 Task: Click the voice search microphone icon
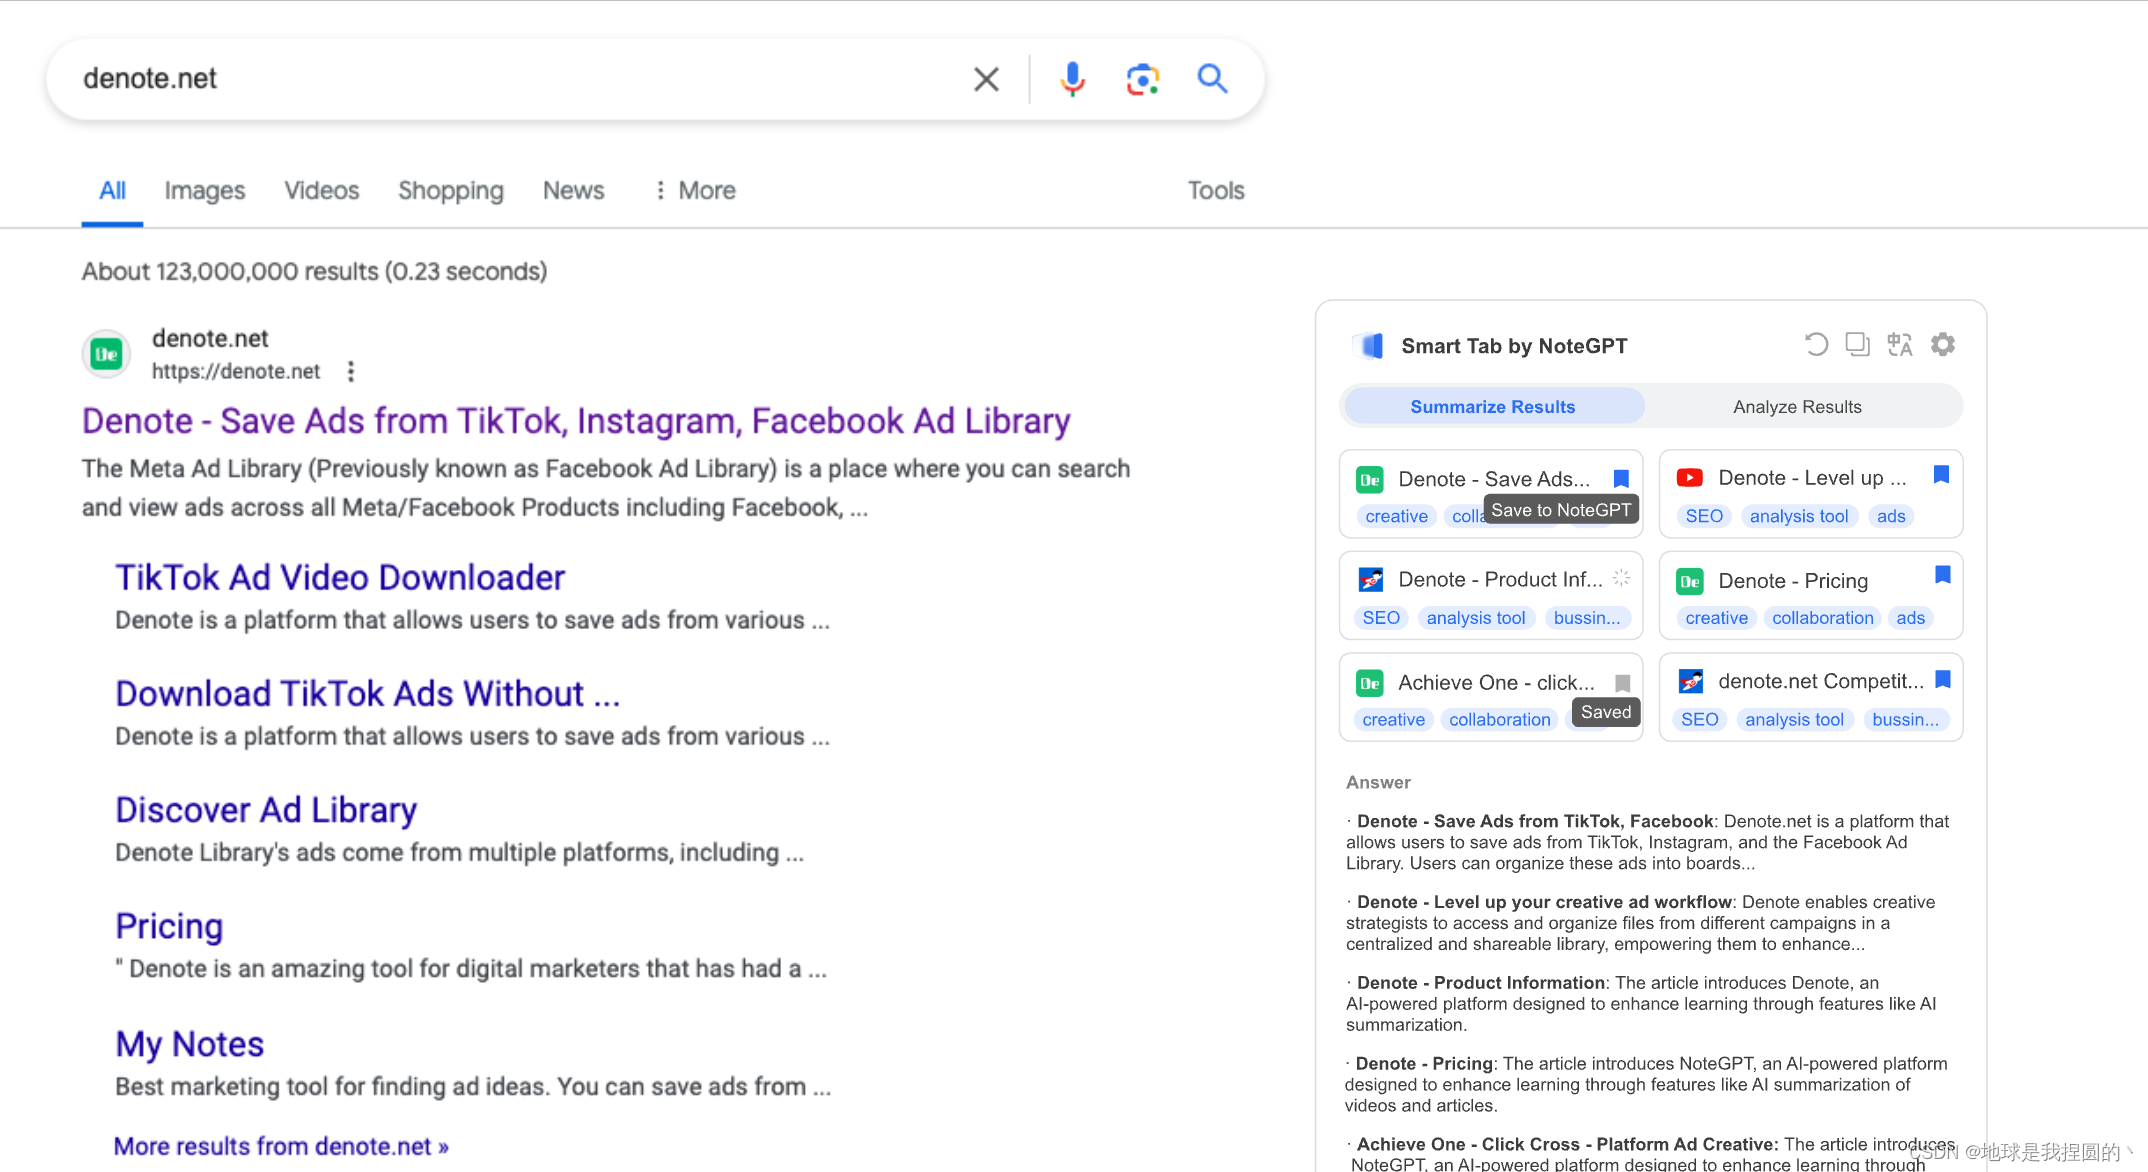(1072, 78)
